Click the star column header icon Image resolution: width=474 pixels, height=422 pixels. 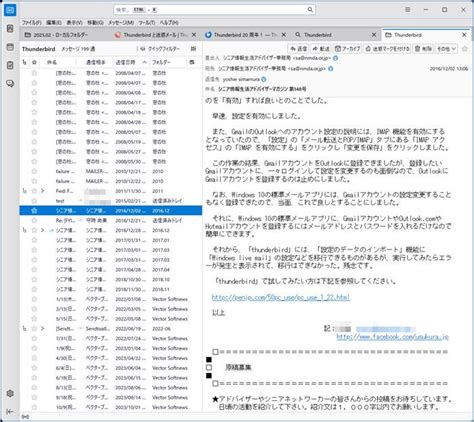34,62
